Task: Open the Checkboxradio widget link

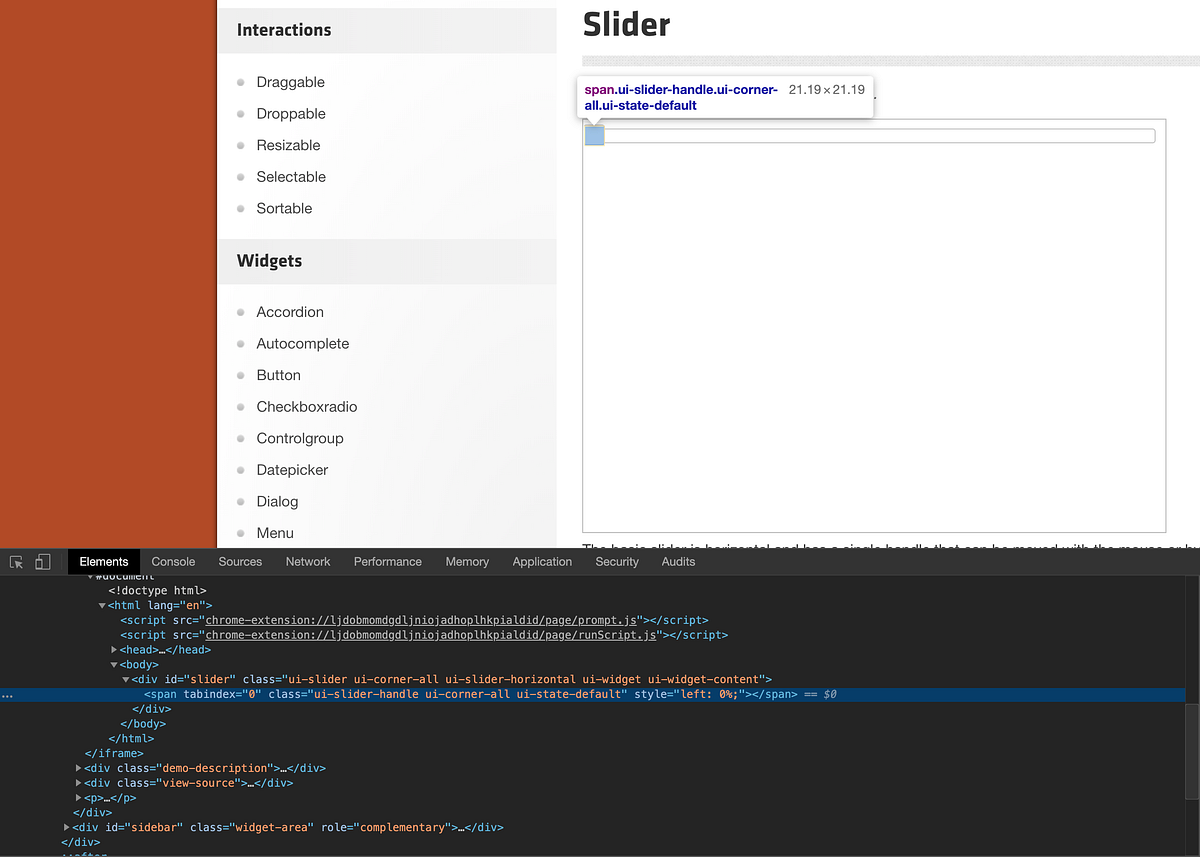Action: pos(306,406)
